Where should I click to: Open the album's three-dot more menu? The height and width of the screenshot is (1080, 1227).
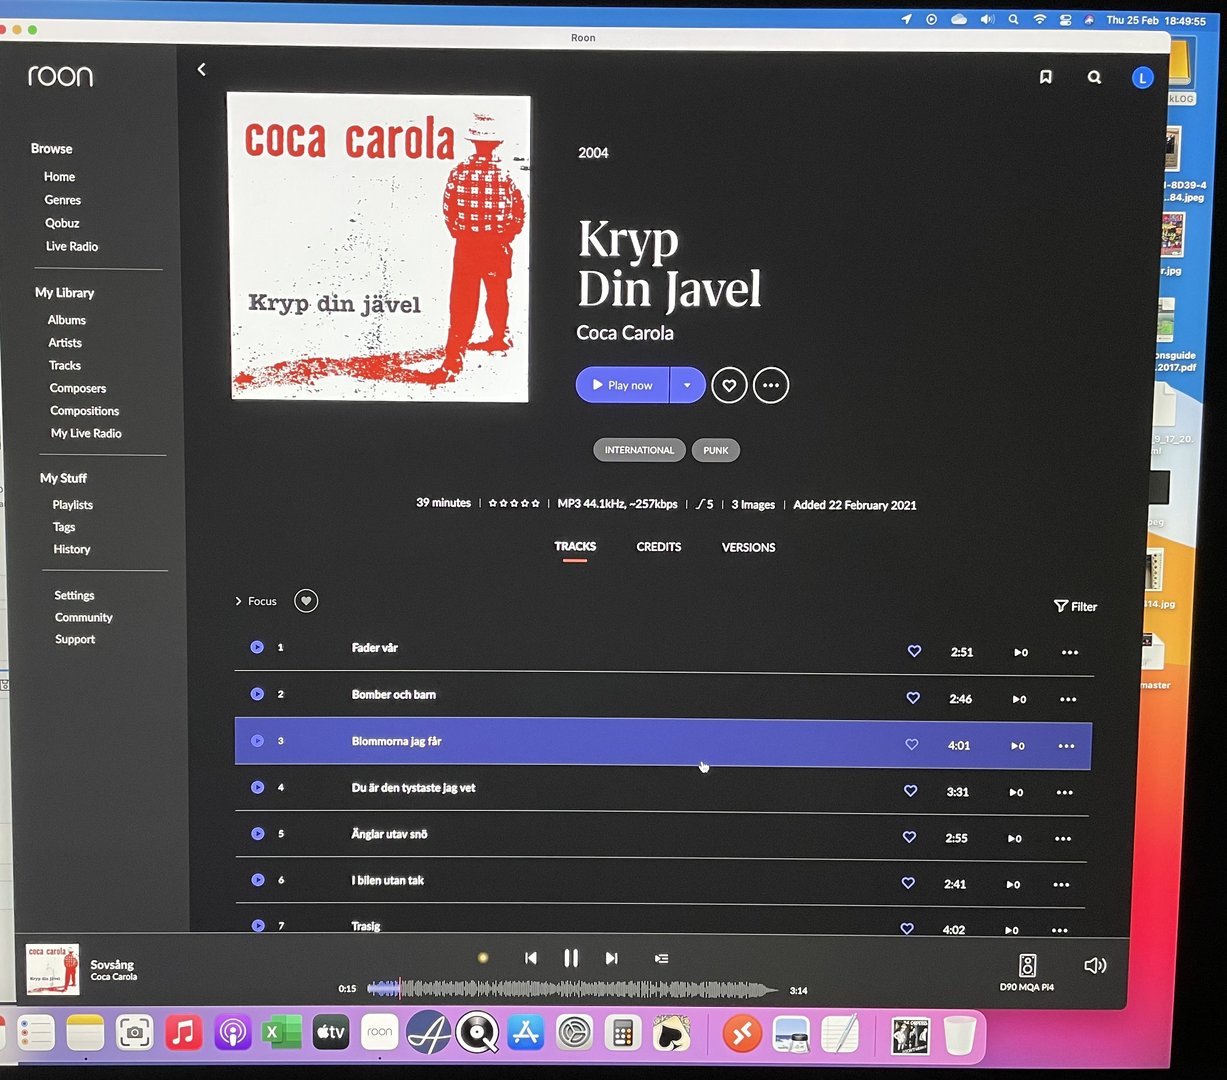click(770, 385)
